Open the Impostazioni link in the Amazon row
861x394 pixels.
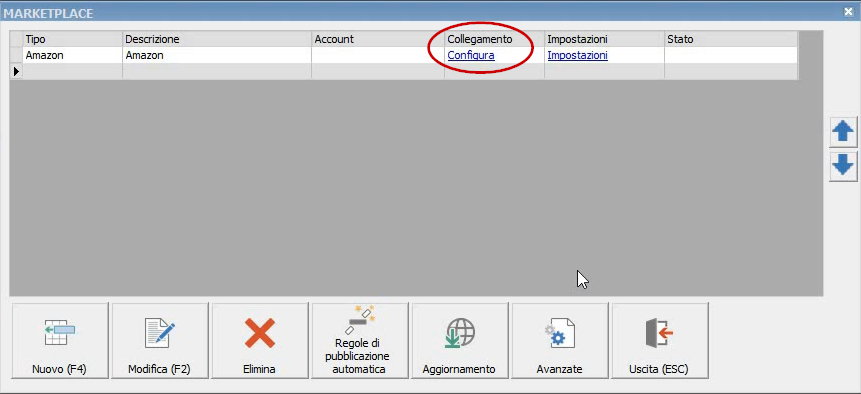coord(578,55)
